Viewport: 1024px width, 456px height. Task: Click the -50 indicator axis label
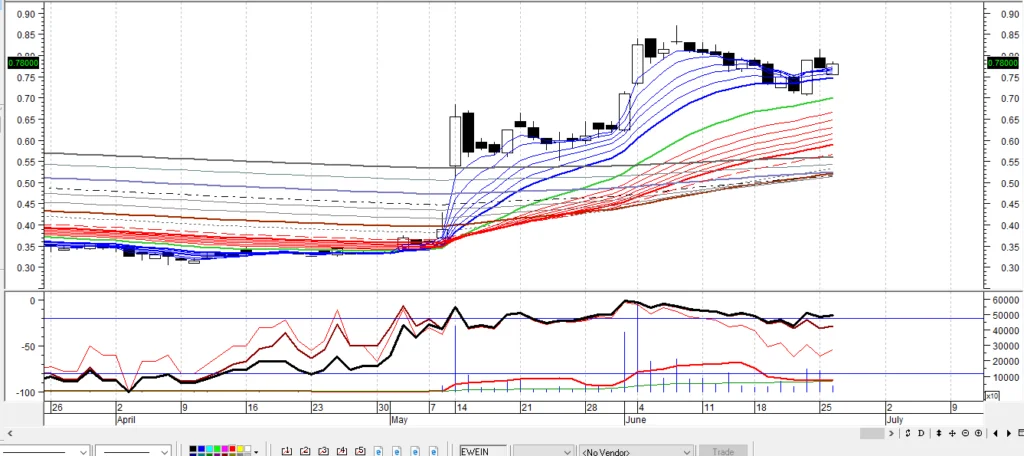pos(27,346)
